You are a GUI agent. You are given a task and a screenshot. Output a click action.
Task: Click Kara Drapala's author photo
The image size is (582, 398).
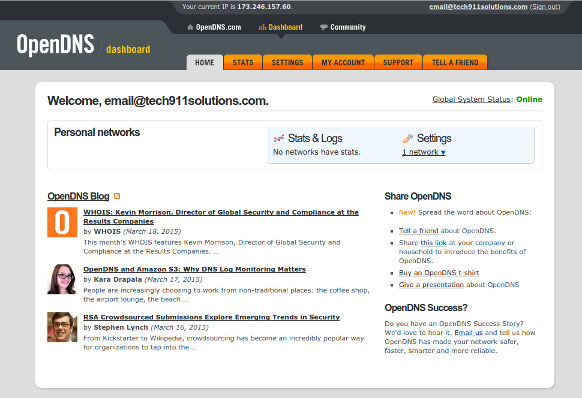(x=62, y=279)
